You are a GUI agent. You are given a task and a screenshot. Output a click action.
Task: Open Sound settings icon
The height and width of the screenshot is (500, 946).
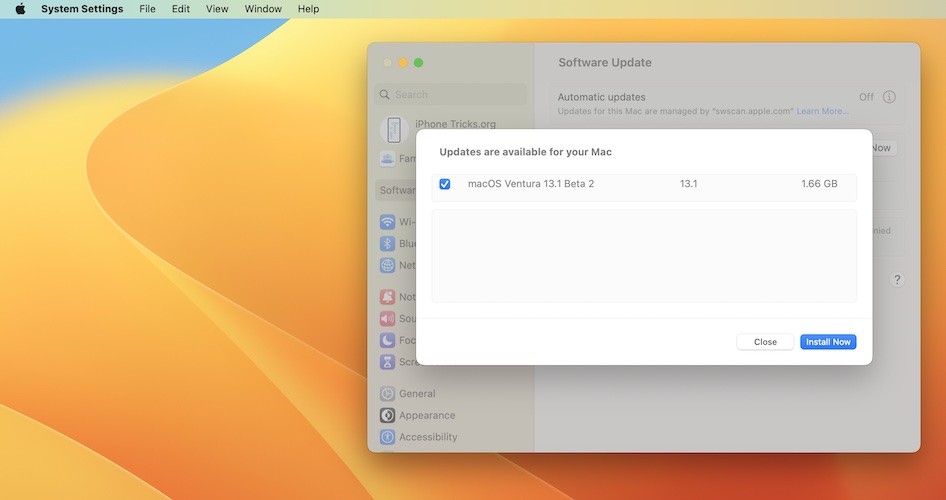[387, 318]
